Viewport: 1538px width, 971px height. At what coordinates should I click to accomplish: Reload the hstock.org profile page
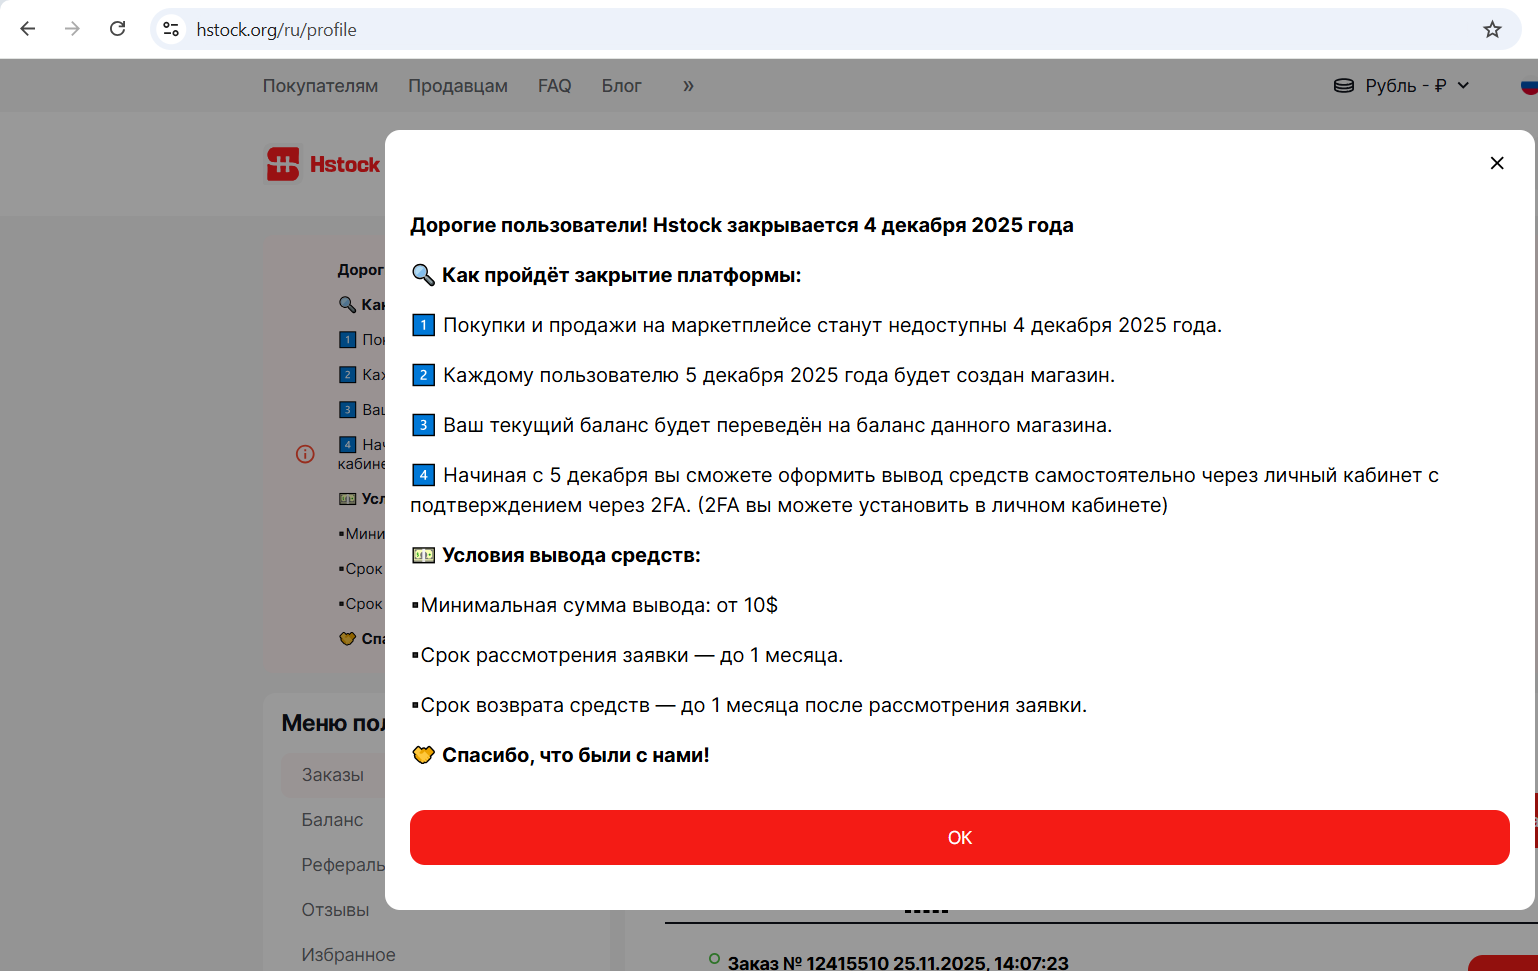(117, 29)
